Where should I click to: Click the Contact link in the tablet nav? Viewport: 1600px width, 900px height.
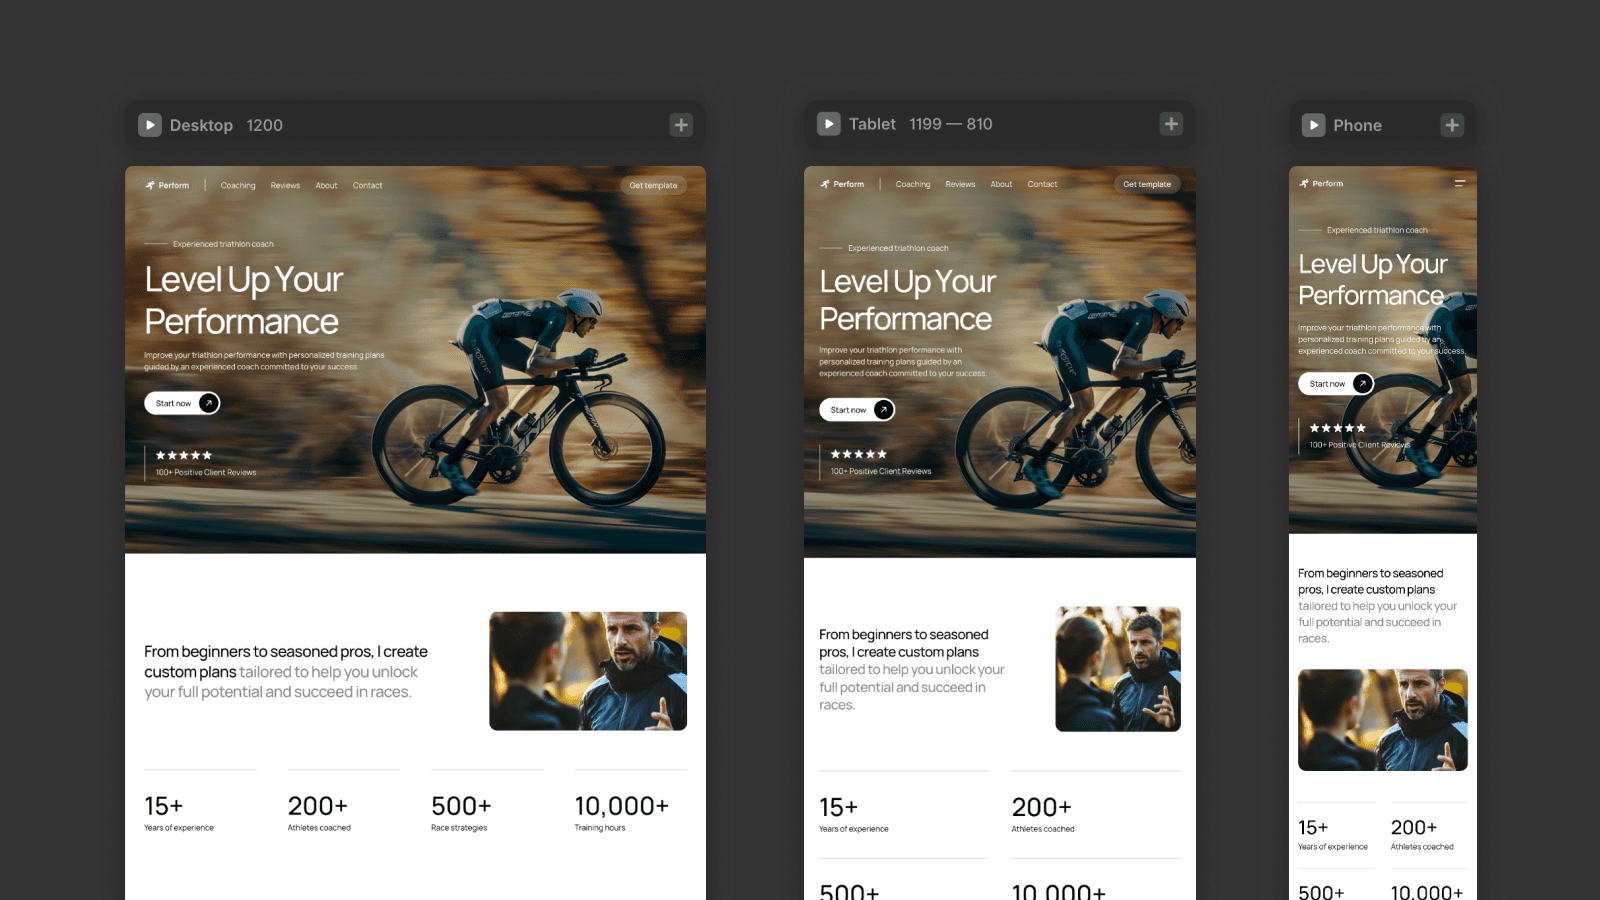click(x=1042, y=184)
